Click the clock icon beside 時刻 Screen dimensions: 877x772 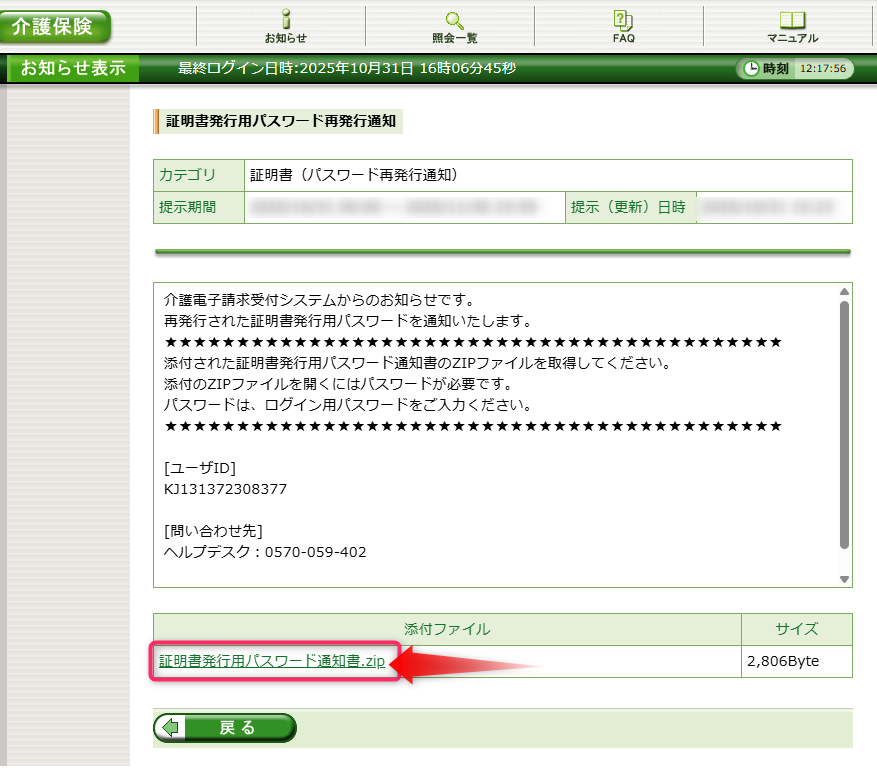coord(751,69)
